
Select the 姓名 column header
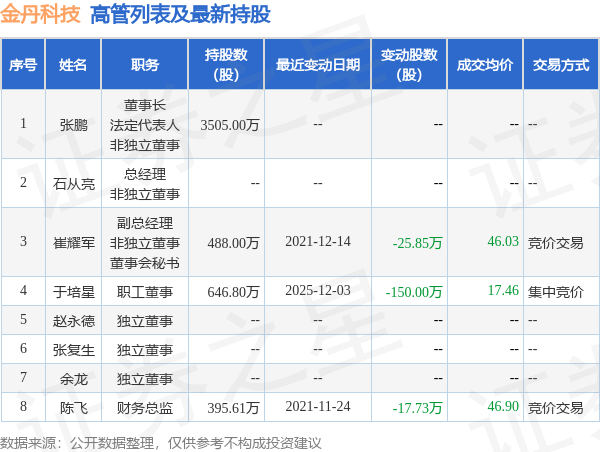(x=73, y=64)
